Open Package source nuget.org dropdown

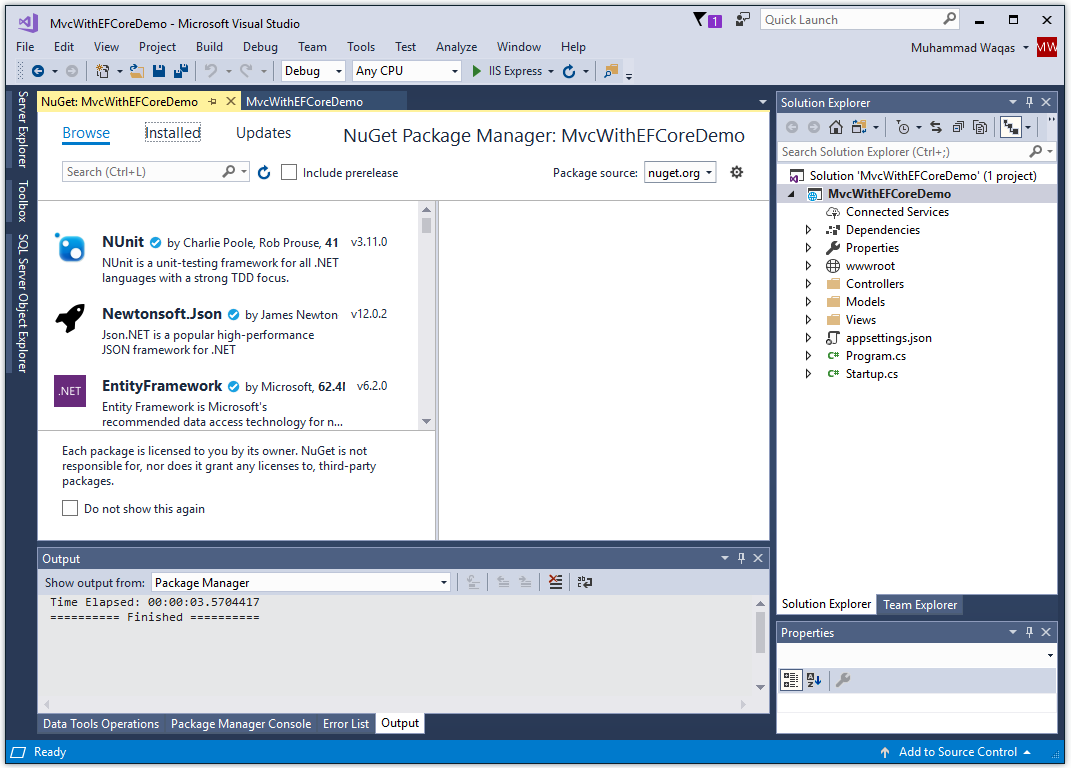680,173
